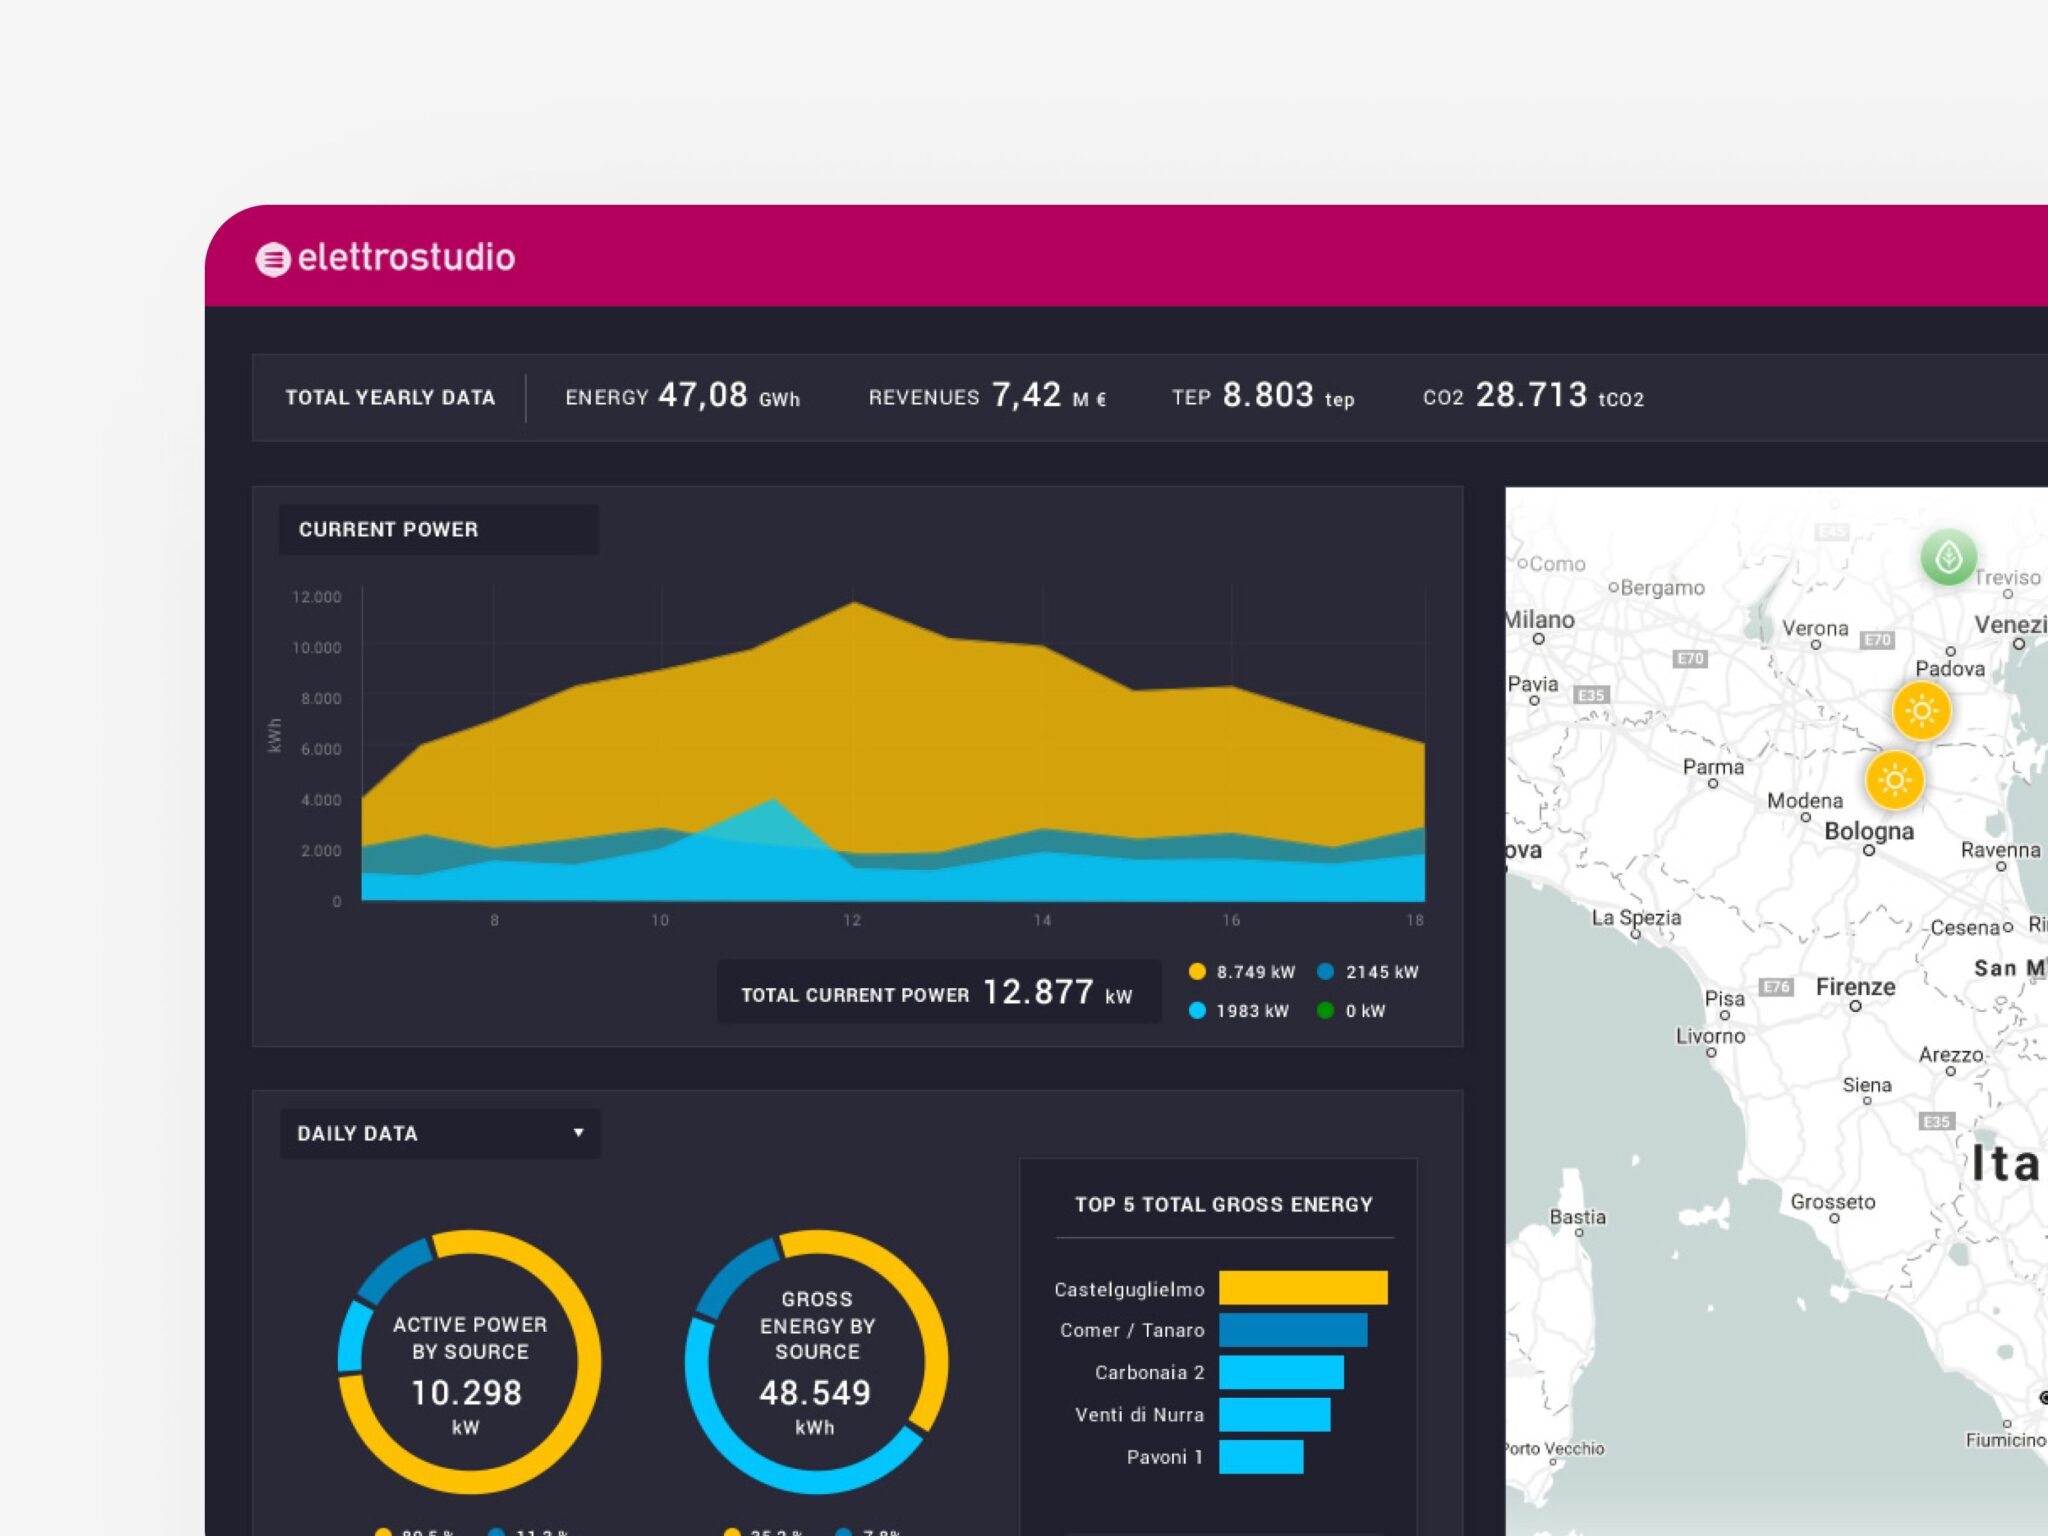Viewport: 2048px width, 1536px height.
Task: Click the yellow sun marker below Padova
Action: tap(1920, 711)
